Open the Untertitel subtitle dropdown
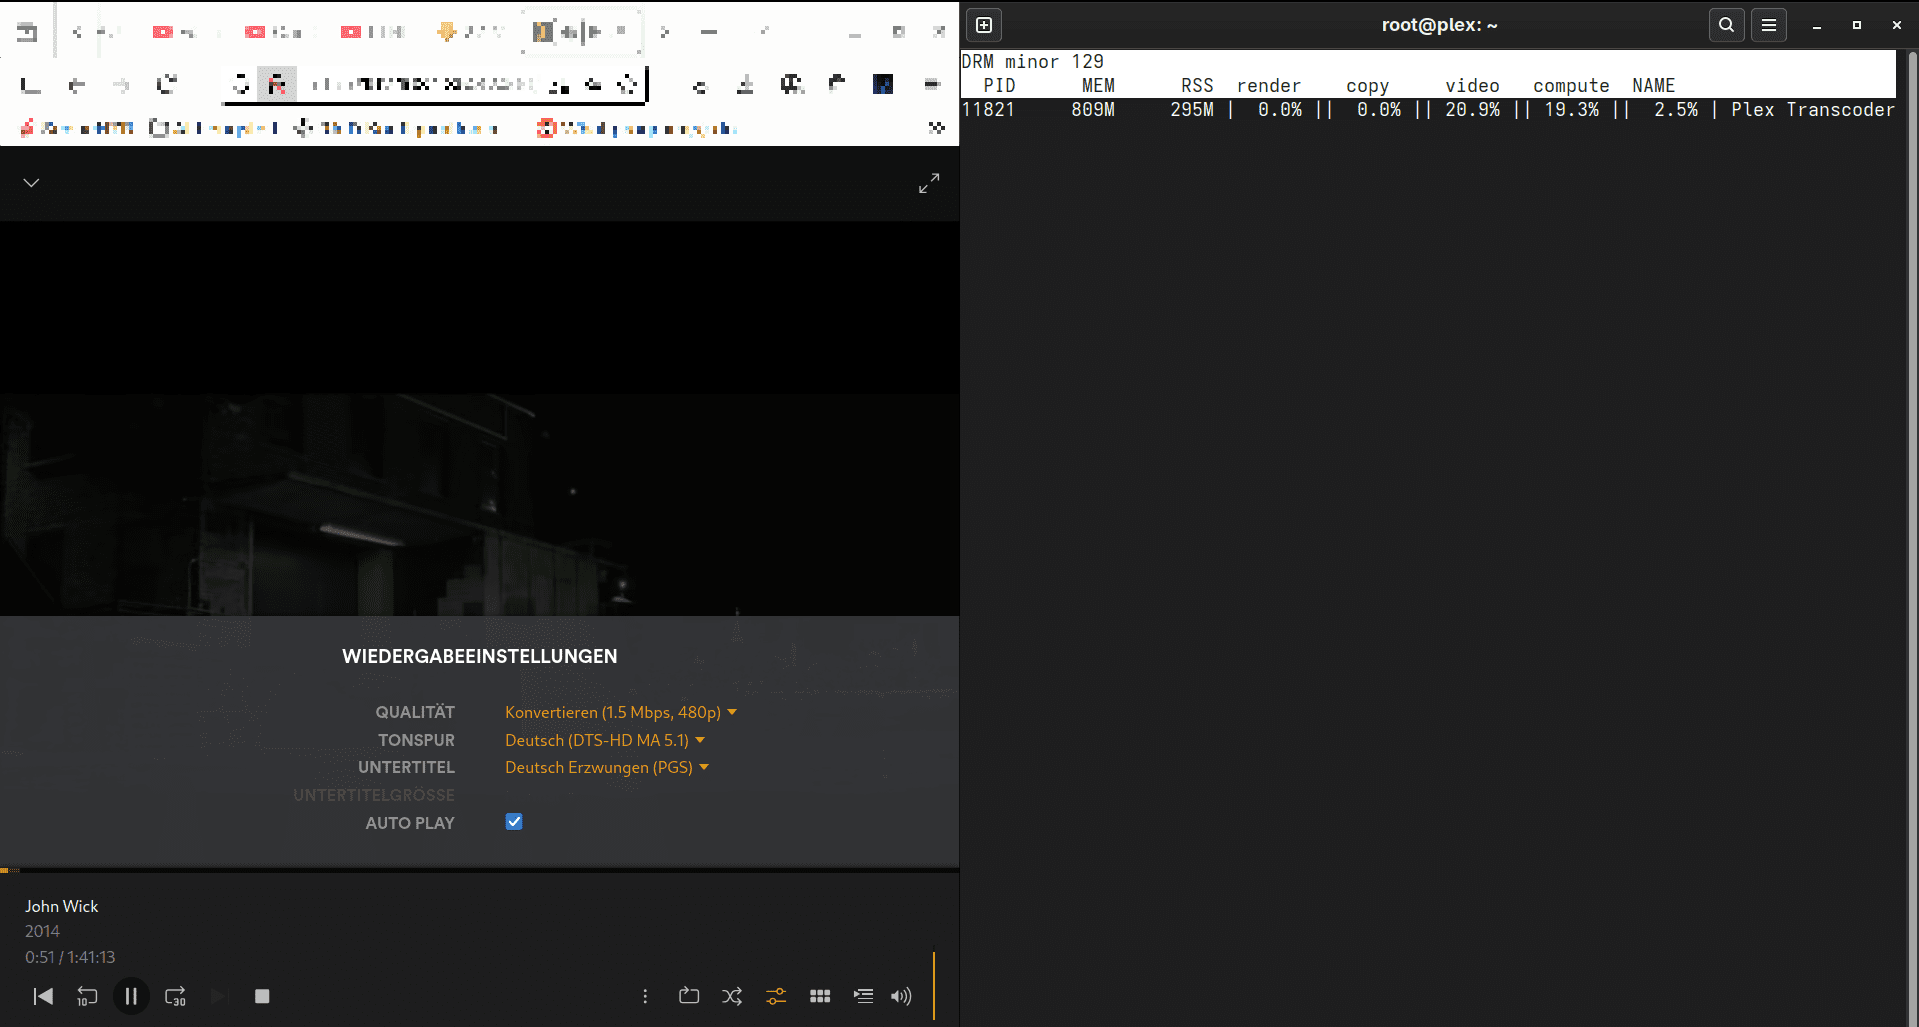The image size is (1919, 1027). coord(607,767)
